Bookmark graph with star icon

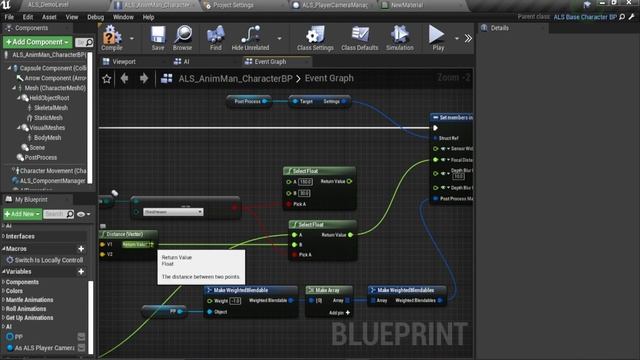click(x=107, y=78)
